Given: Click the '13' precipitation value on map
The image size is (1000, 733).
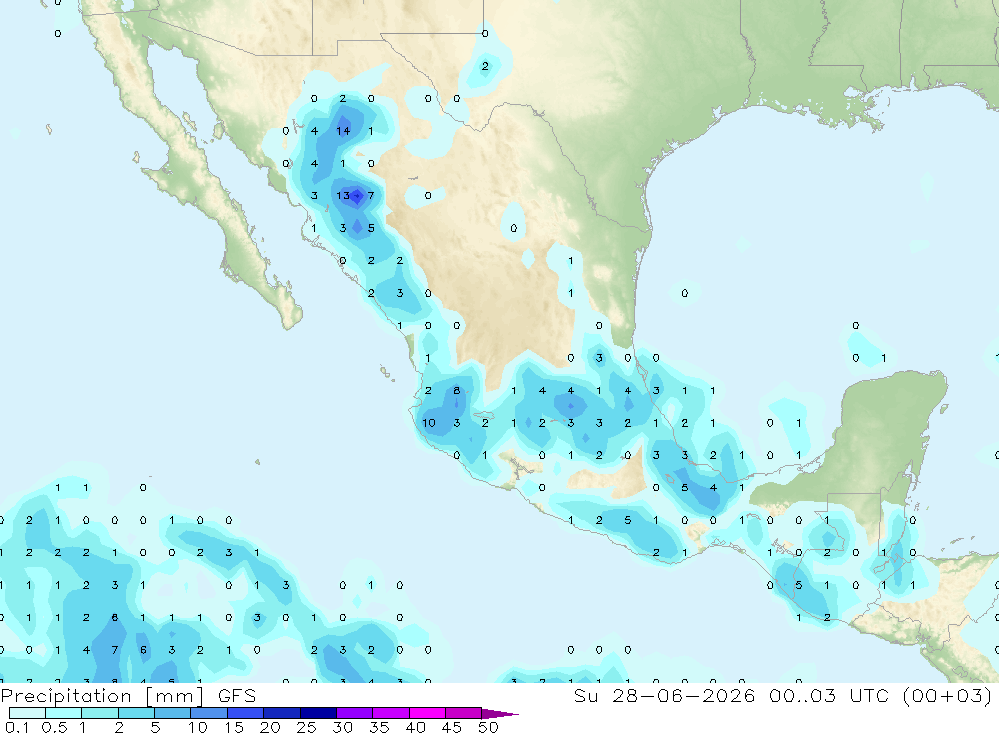Looking at the screenshot, I should 343,195.
